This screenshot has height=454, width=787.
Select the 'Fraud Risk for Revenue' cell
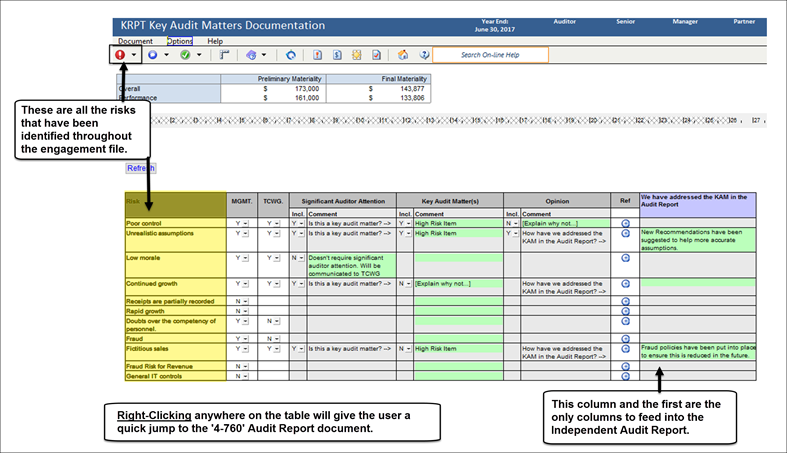(176, 367)
